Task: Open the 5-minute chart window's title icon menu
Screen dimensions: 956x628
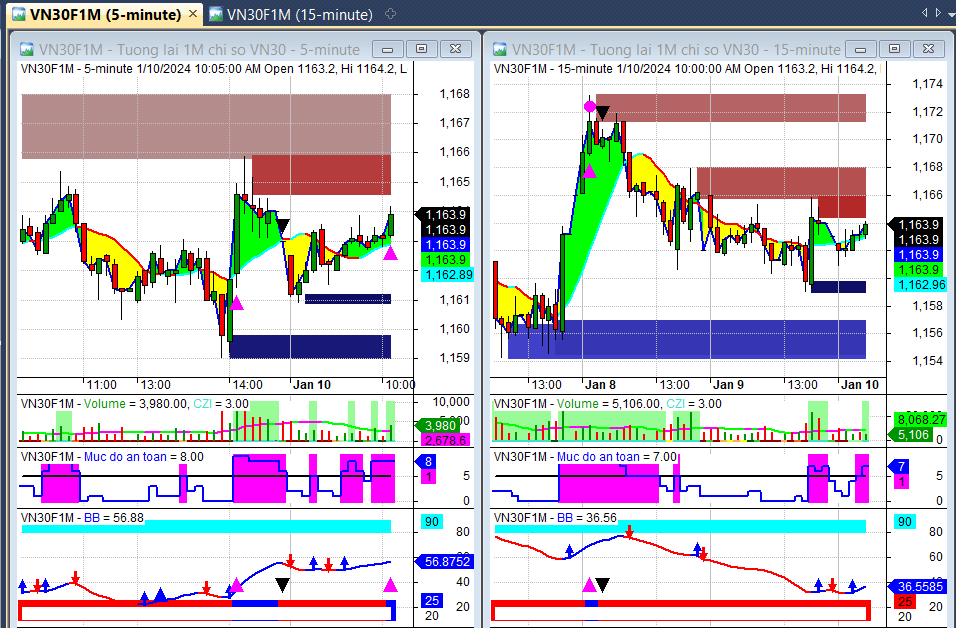Action: point(27,49)
